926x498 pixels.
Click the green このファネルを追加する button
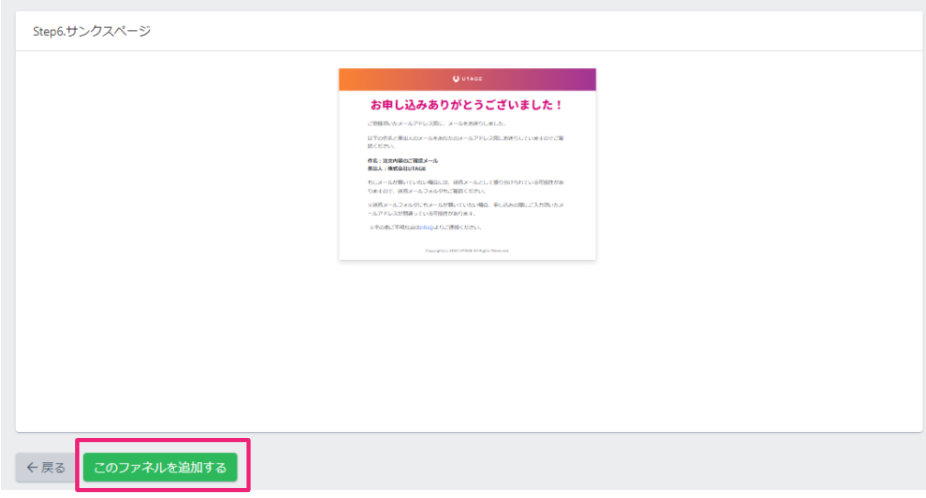(160, 467)
